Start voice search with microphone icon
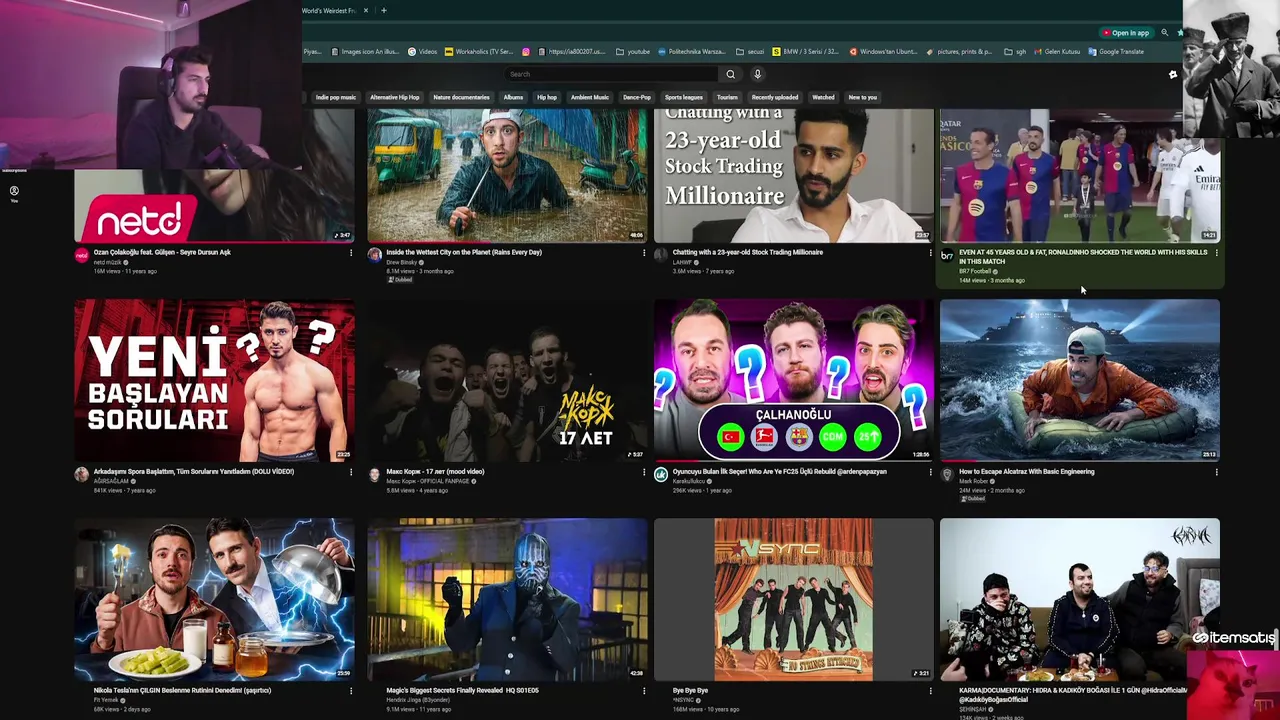The width and height of the screenshot is (1280, 720). pos(757,74)
